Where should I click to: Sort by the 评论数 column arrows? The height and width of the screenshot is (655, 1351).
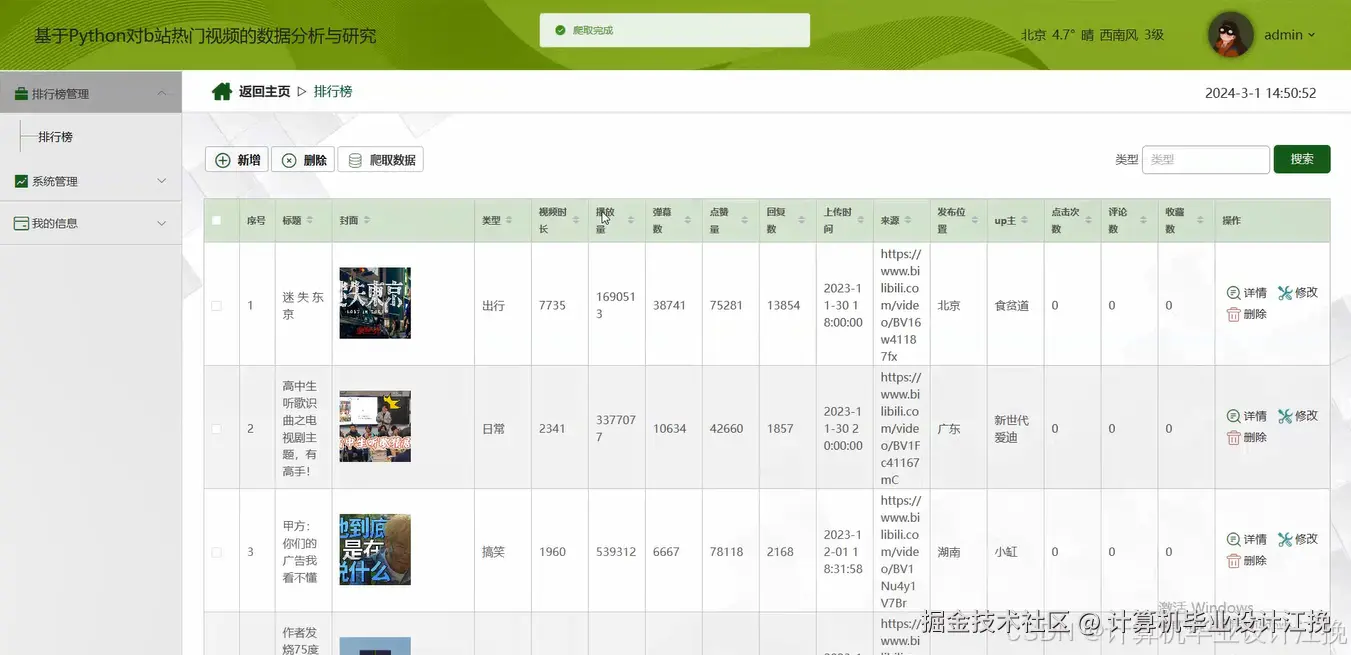click(x=1146, y=220)
